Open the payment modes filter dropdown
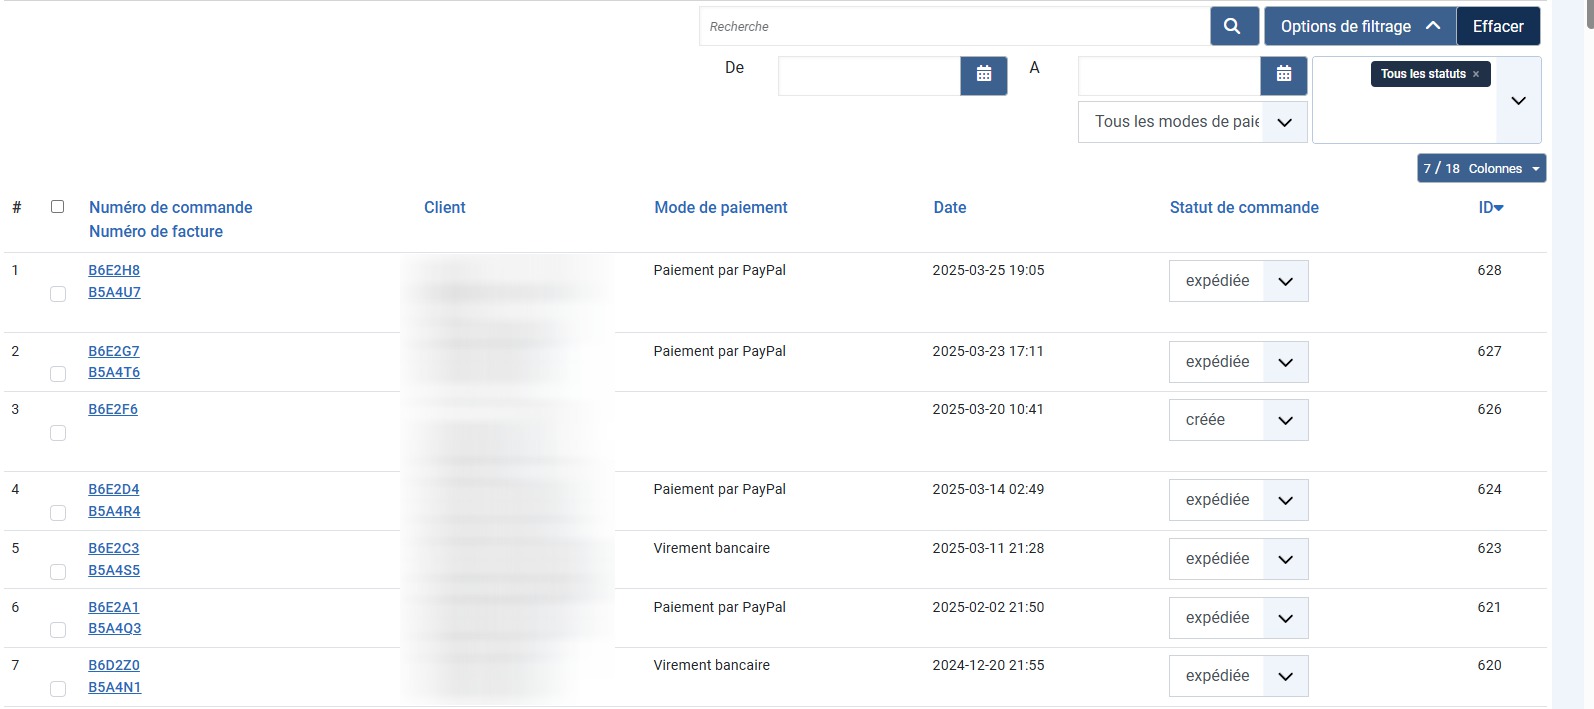 click(x=1192, y=122)
